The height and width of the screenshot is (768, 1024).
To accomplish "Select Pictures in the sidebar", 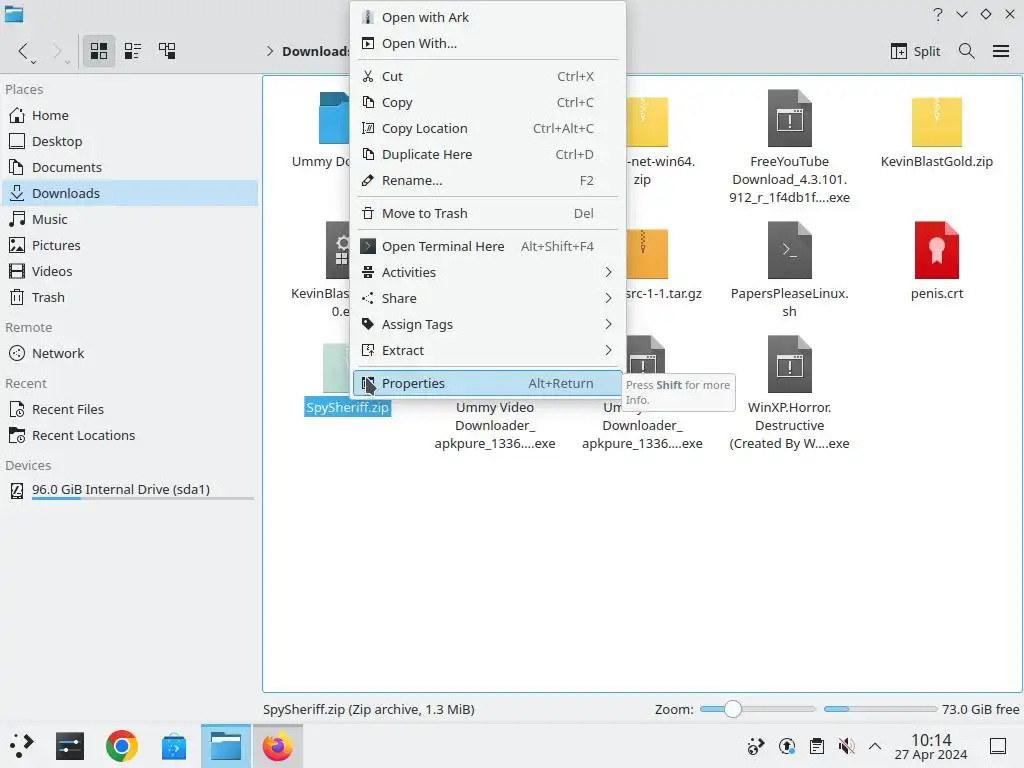I will pyautogui.click(x=129, y=246).
